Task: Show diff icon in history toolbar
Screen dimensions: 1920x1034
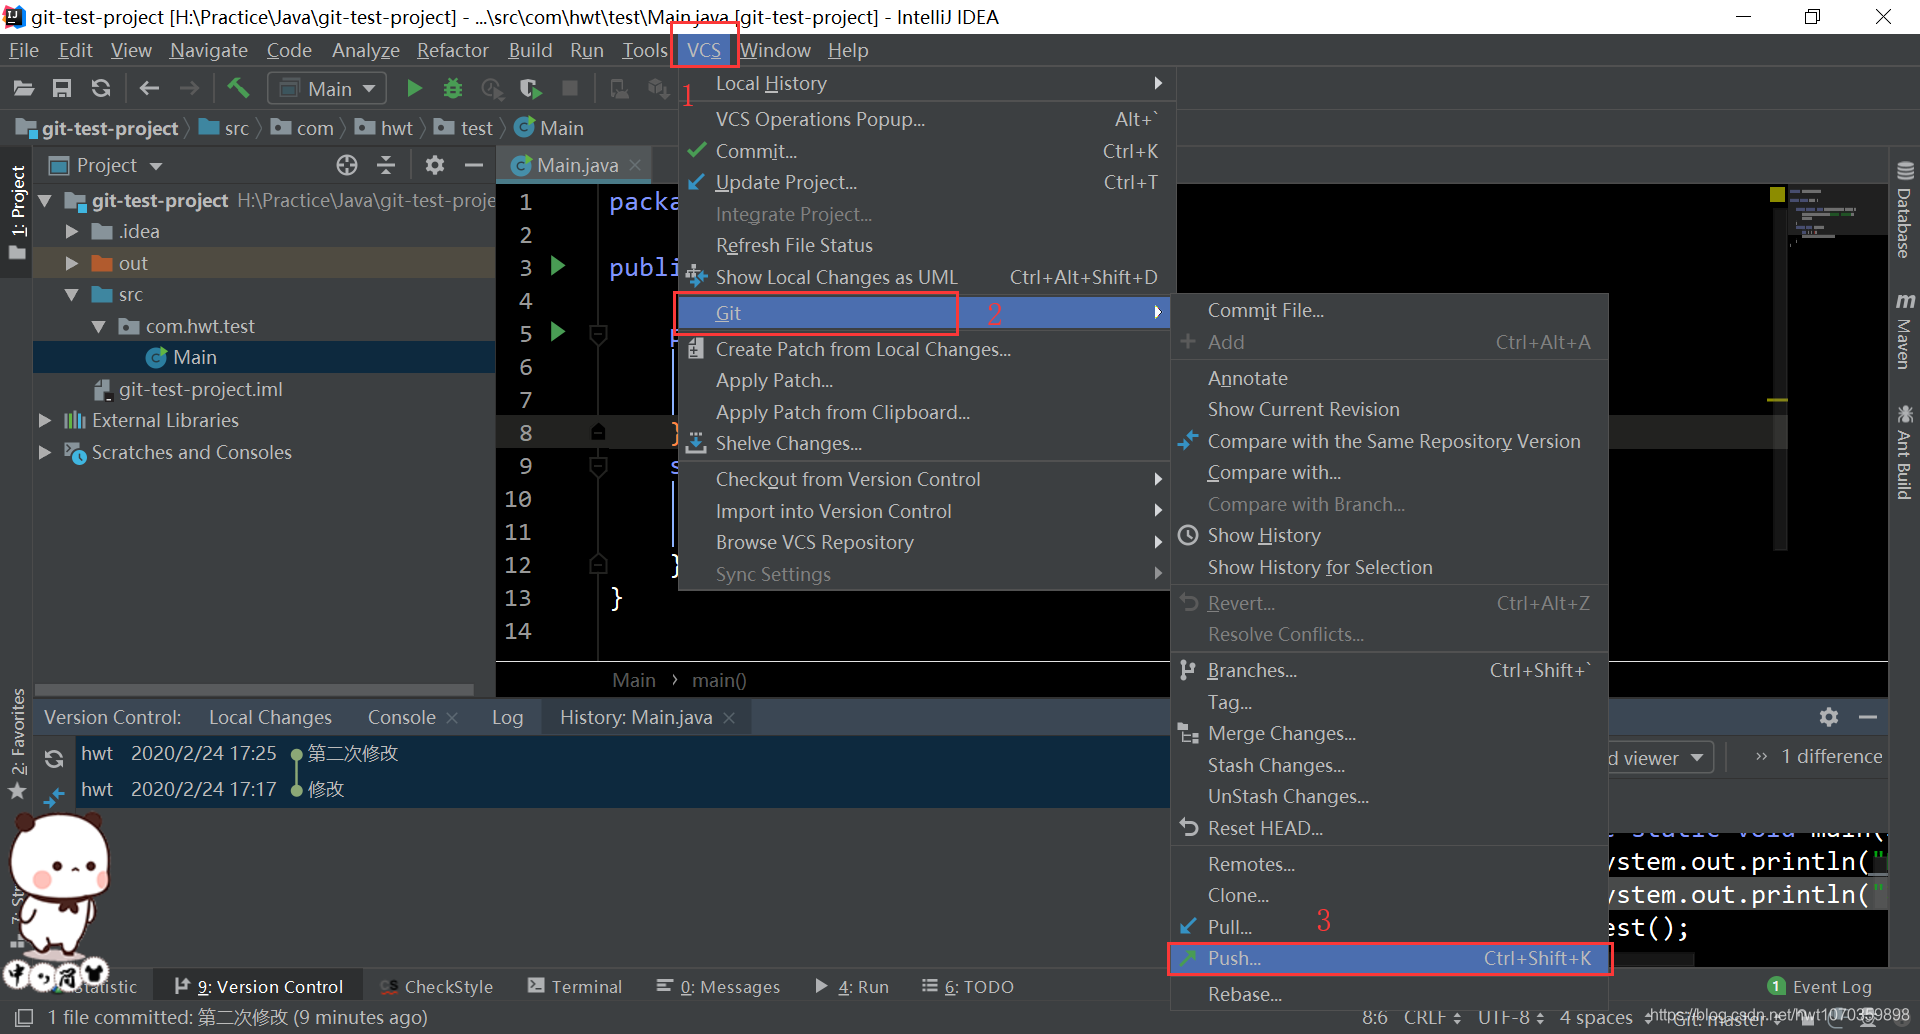Action: pyautogui.click(x=54, y=797)
